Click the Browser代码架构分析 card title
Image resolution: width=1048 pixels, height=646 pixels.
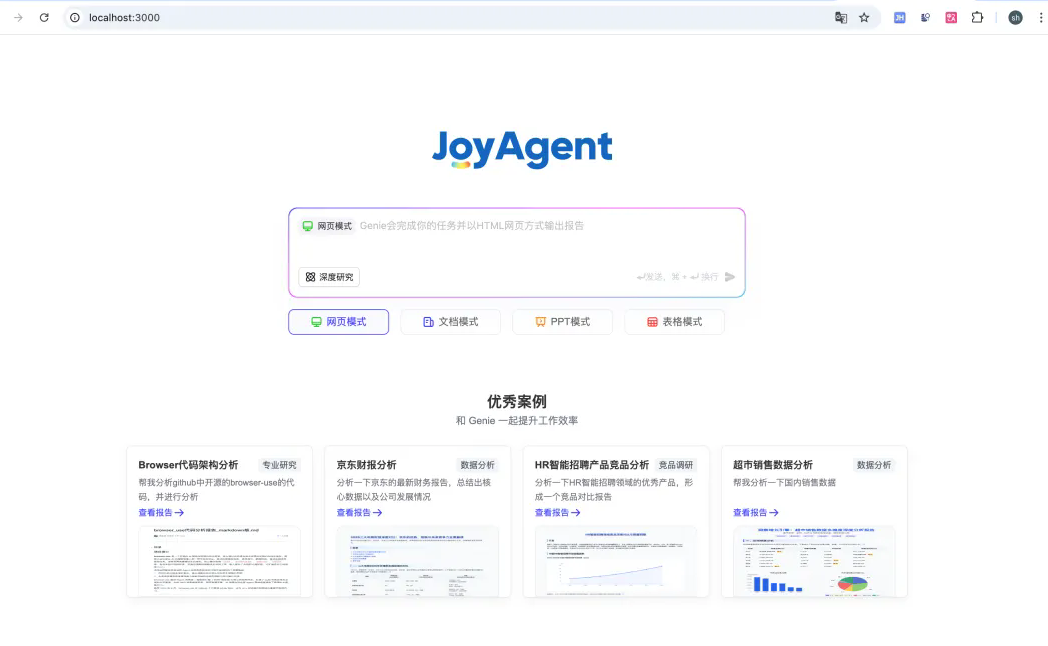tap(188, 465)
